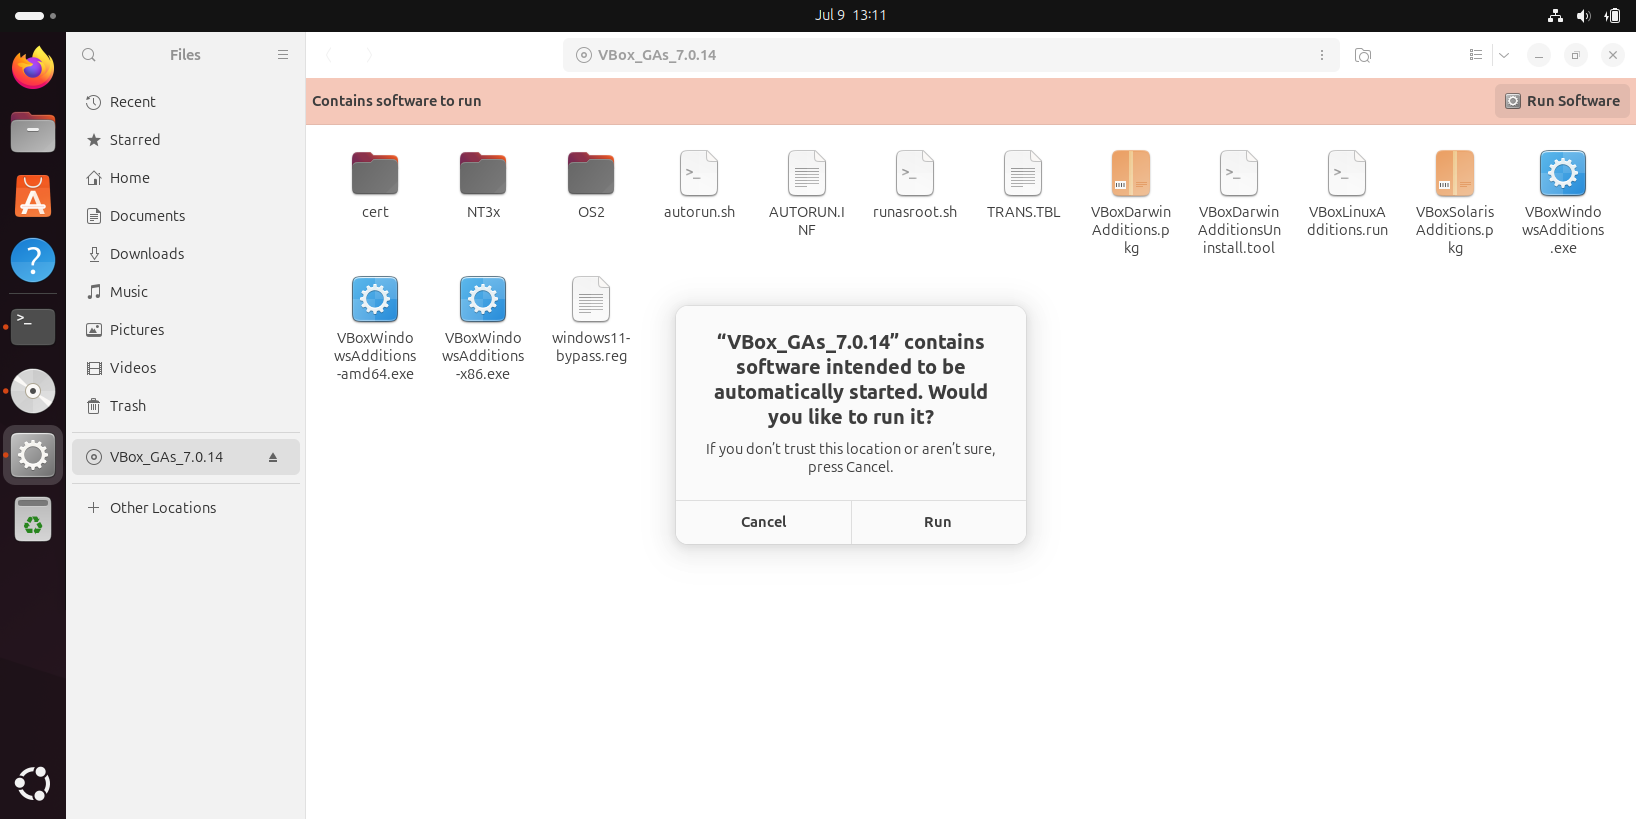Select the NT3x folder
This screenshot has height=819, width=1636.
coord(483,185)
